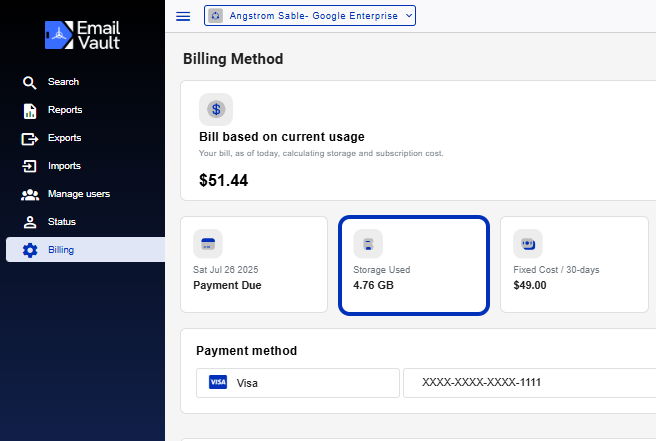Toggle the hamburger menu icon
The height and width of the screenshot is (441, 656).
tap(183, 16)
